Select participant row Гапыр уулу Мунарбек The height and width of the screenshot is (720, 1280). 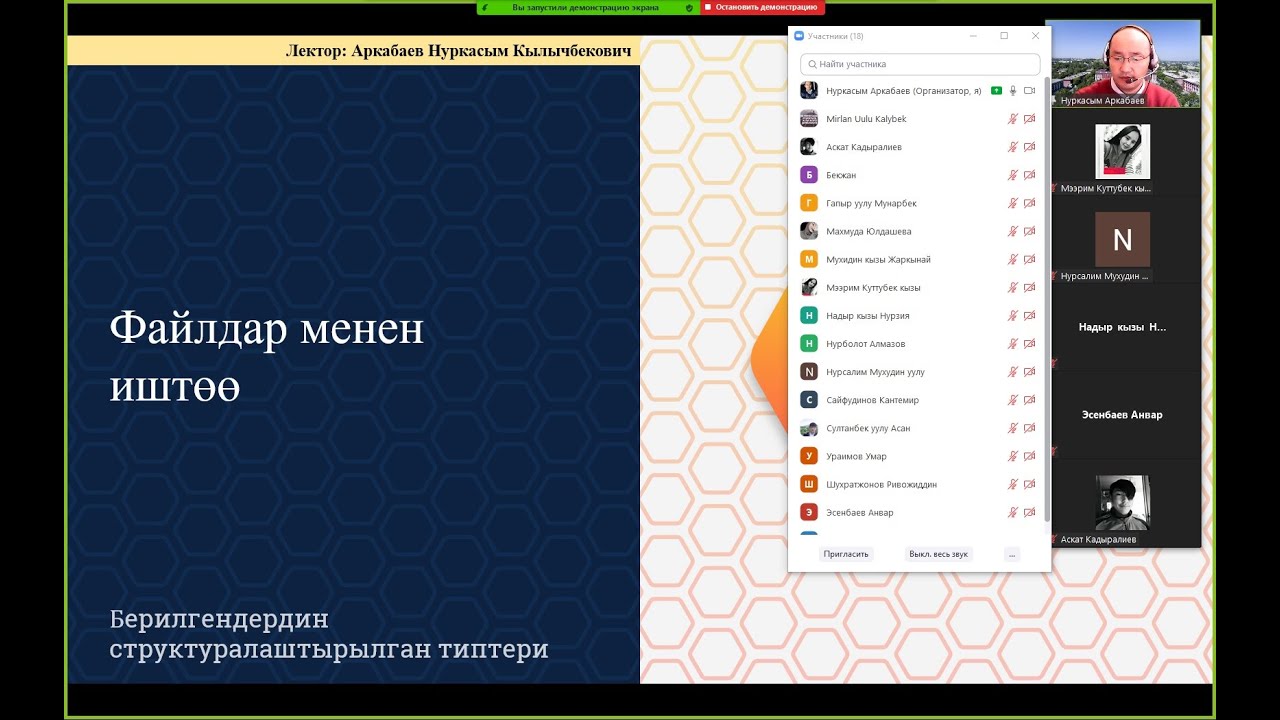click(x=920, y=203)
